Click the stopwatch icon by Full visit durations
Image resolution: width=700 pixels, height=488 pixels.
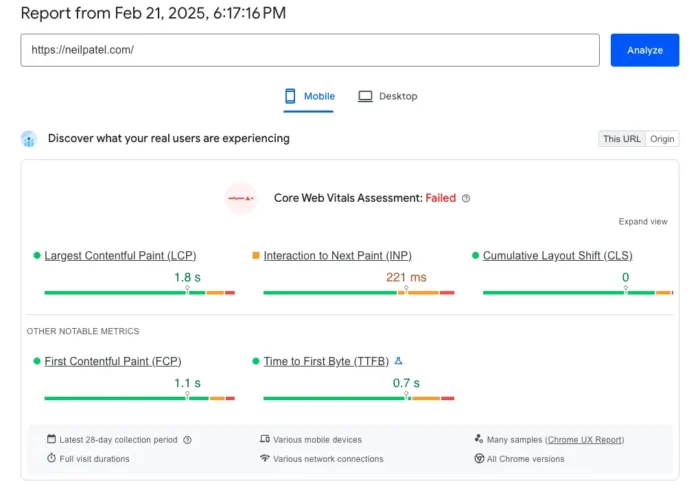[x=51, y=458]
